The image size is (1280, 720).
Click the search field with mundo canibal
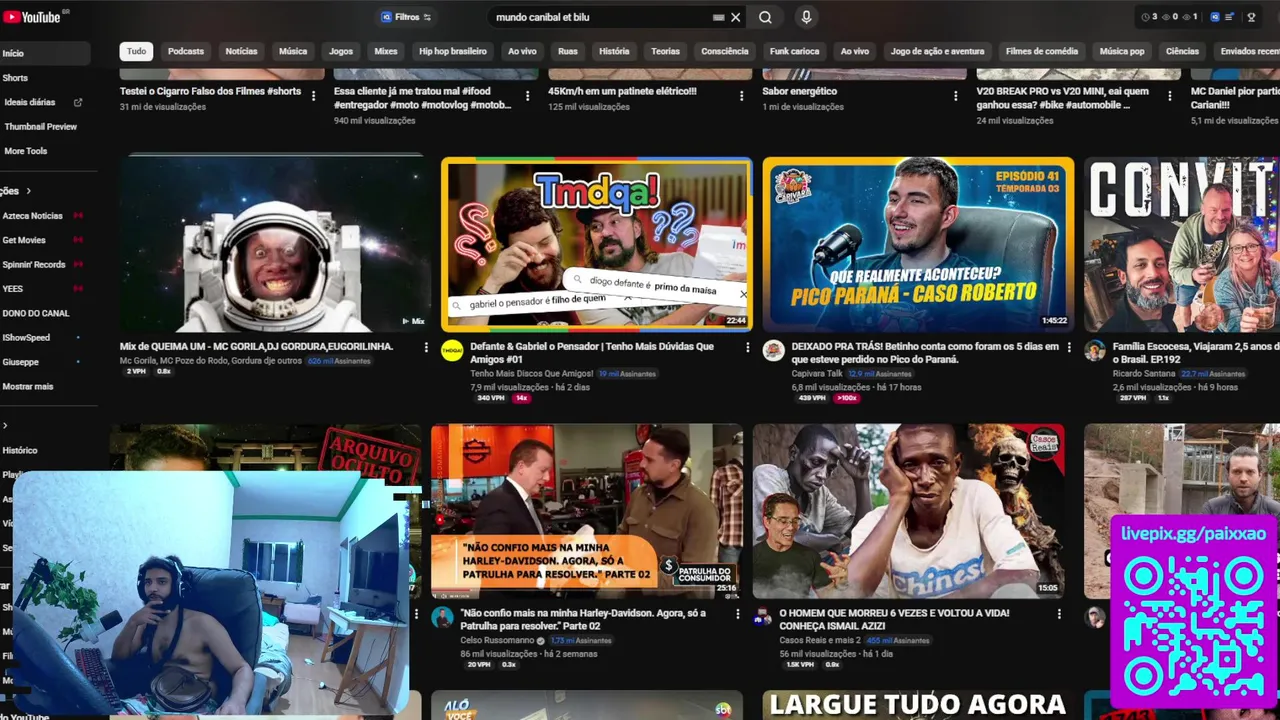600,17
